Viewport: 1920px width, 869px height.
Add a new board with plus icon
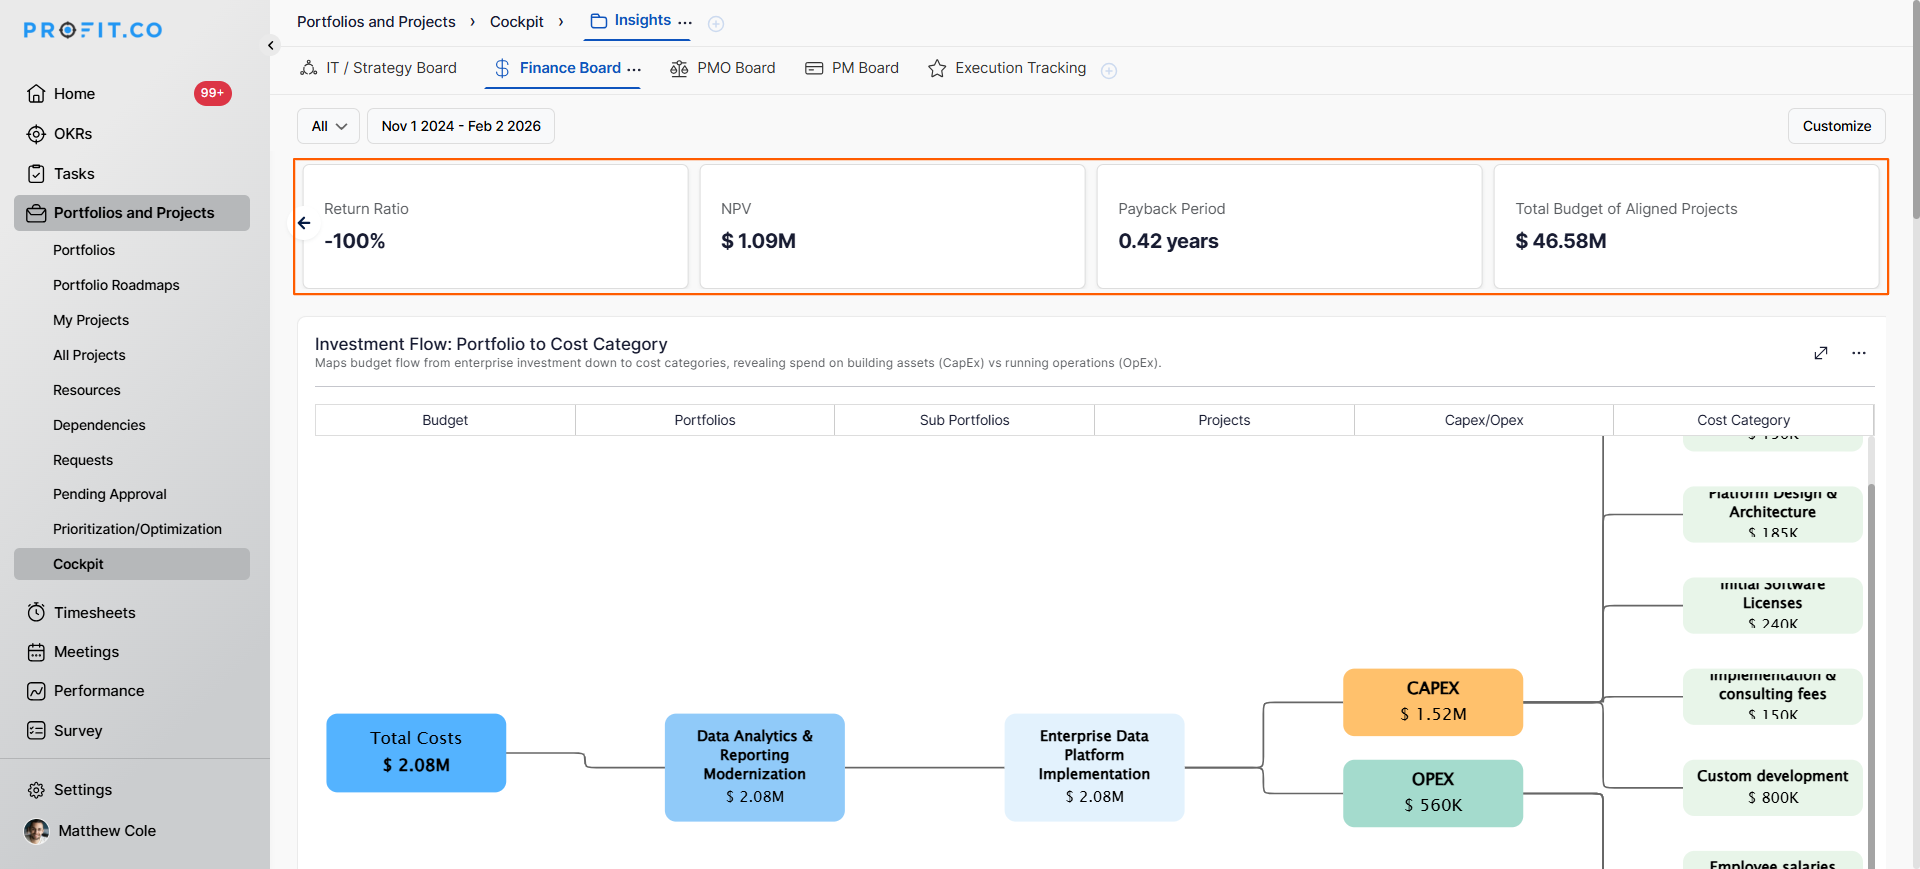click(1108, 70)
